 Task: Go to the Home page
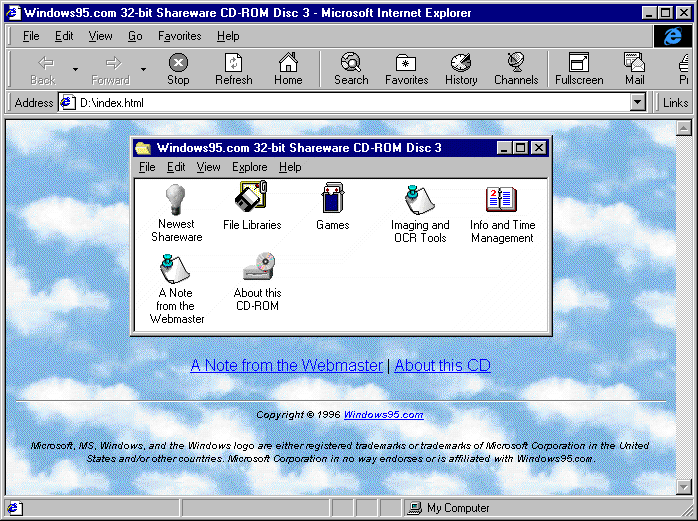[x=288, y=69]
